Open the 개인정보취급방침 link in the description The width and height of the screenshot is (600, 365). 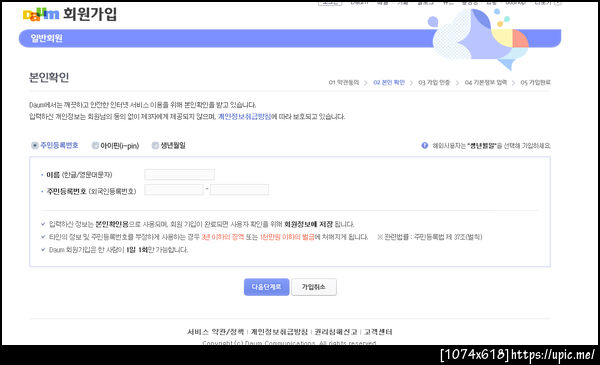[x=245, y=116]
